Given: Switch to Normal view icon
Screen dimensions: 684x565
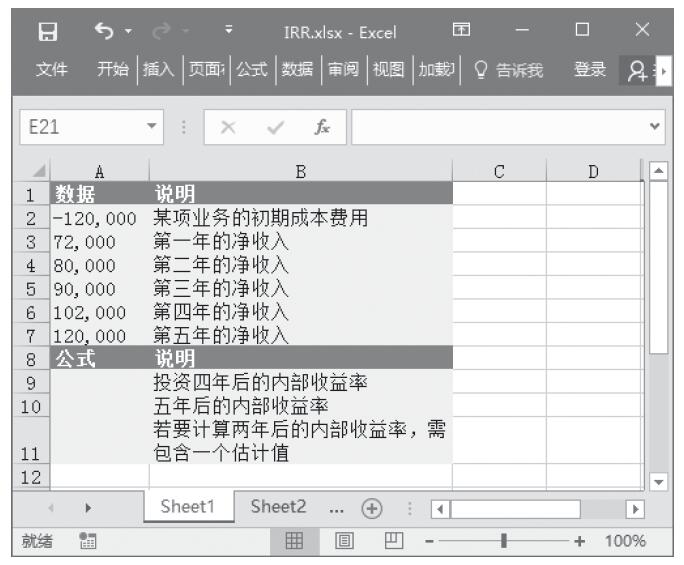Looking at the screenshot, I should pyautogui.click(x=295, y=541).
